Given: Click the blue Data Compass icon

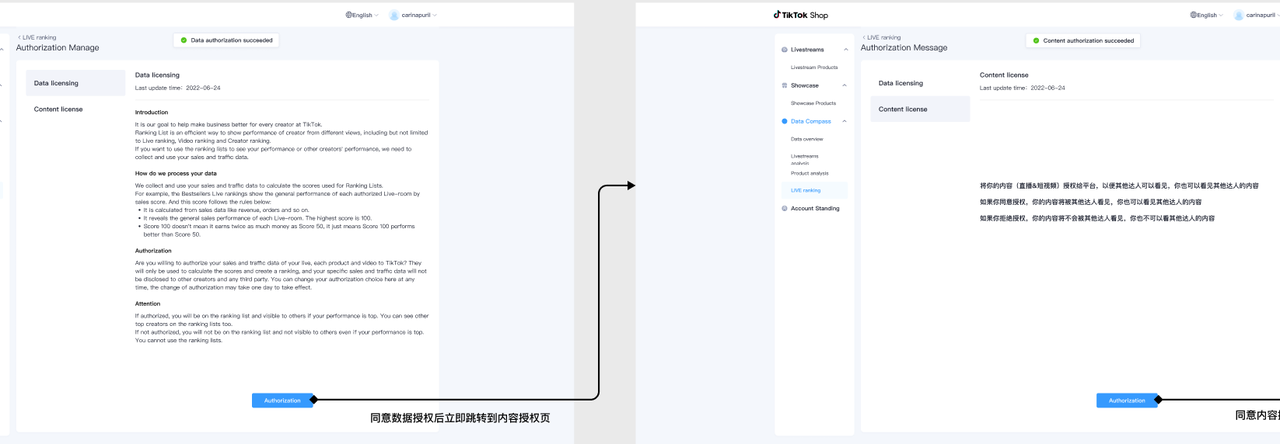Looking at the screenshot, I should point(784,121).
